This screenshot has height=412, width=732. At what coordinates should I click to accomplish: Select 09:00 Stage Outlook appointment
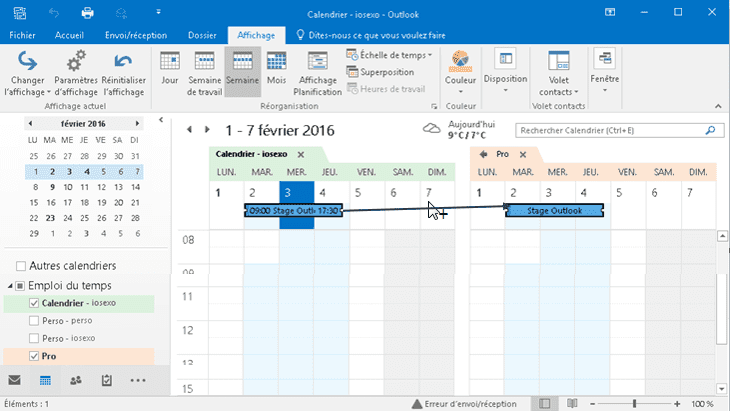(x=294, y=210)
